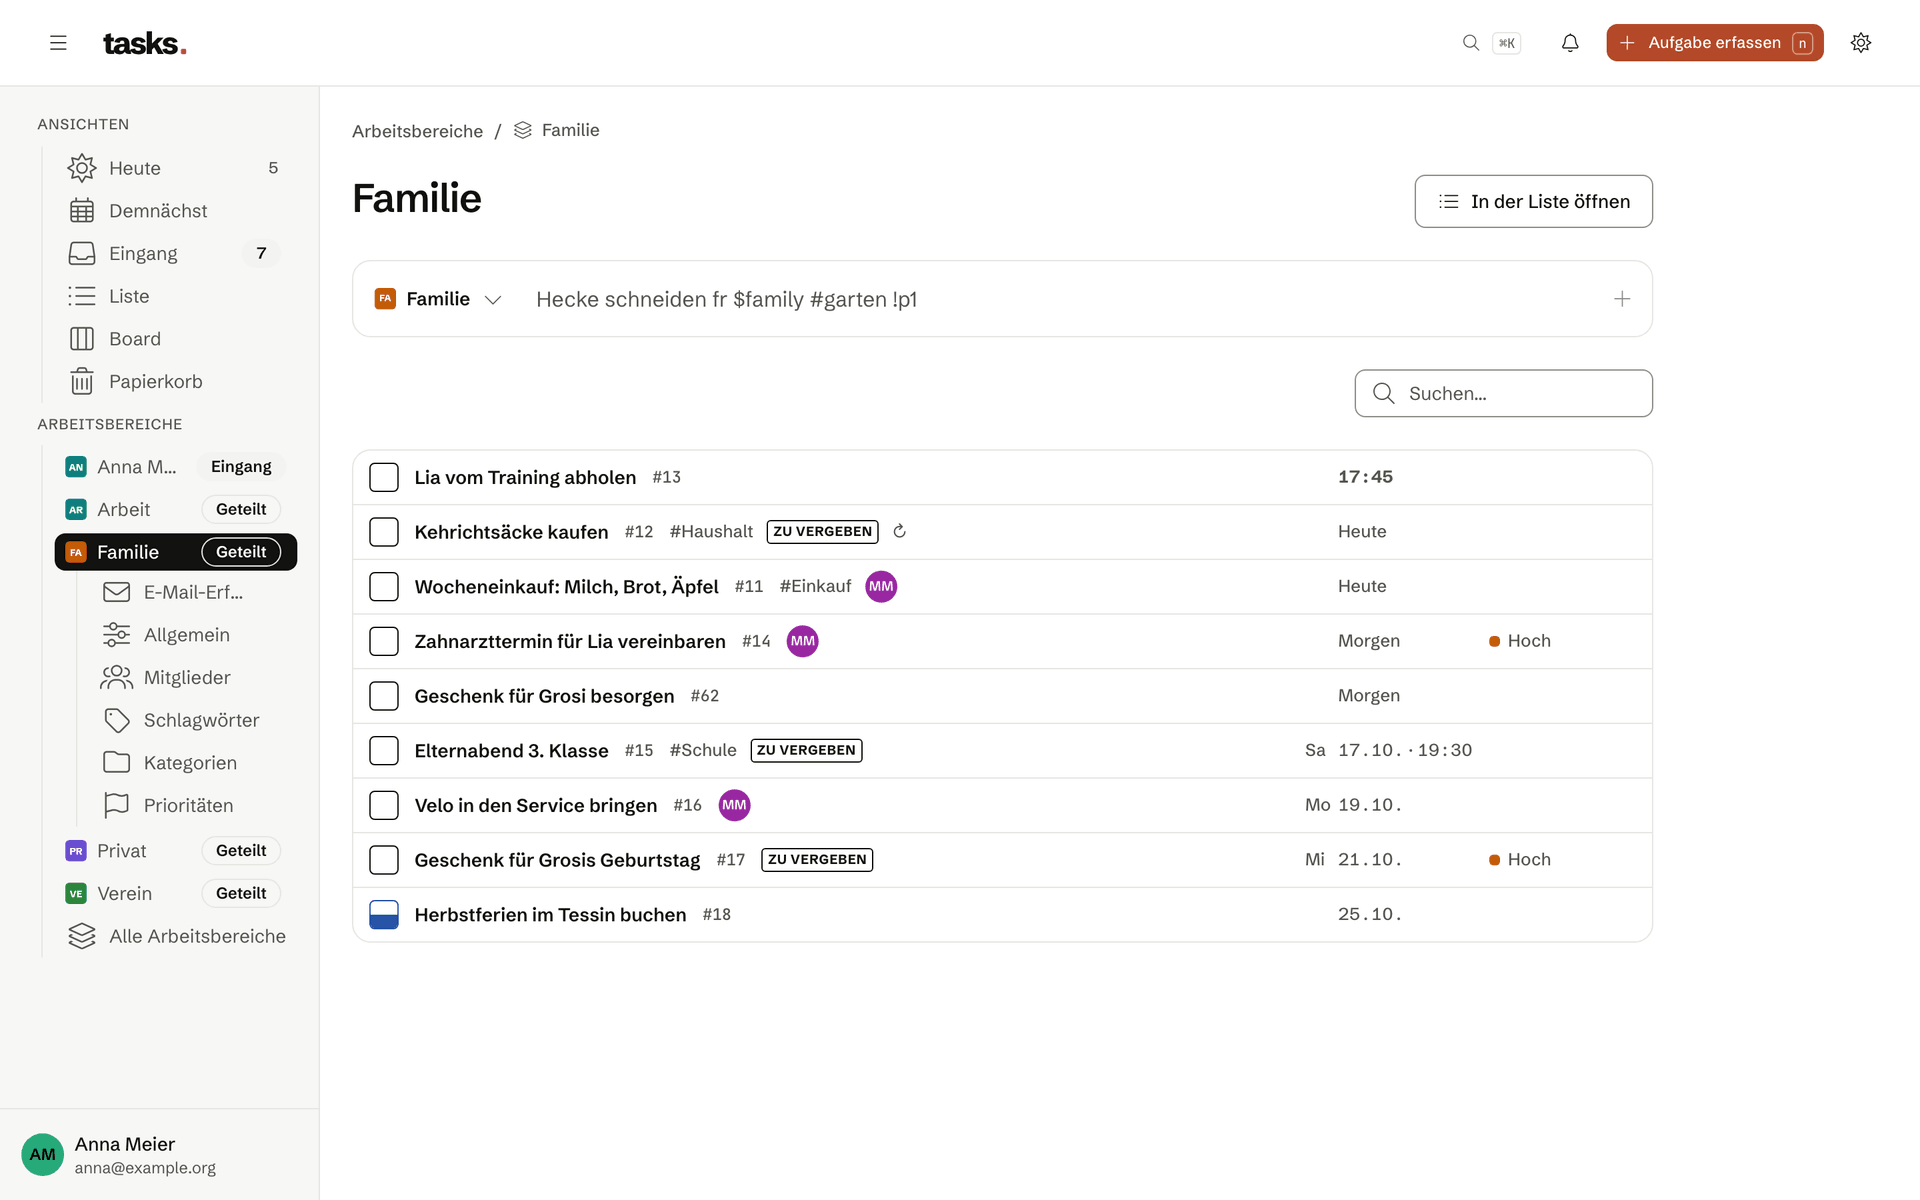Click the Schlagwörter tag icon
The width and height of the screenshot is (1920, 1200).
[x=116, y=720]
